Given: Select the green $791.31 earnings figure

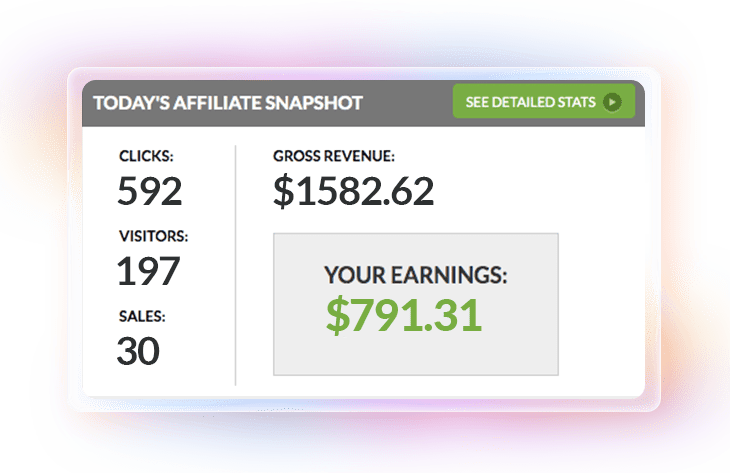Looking at the screenshot, I should pos(404,315).
